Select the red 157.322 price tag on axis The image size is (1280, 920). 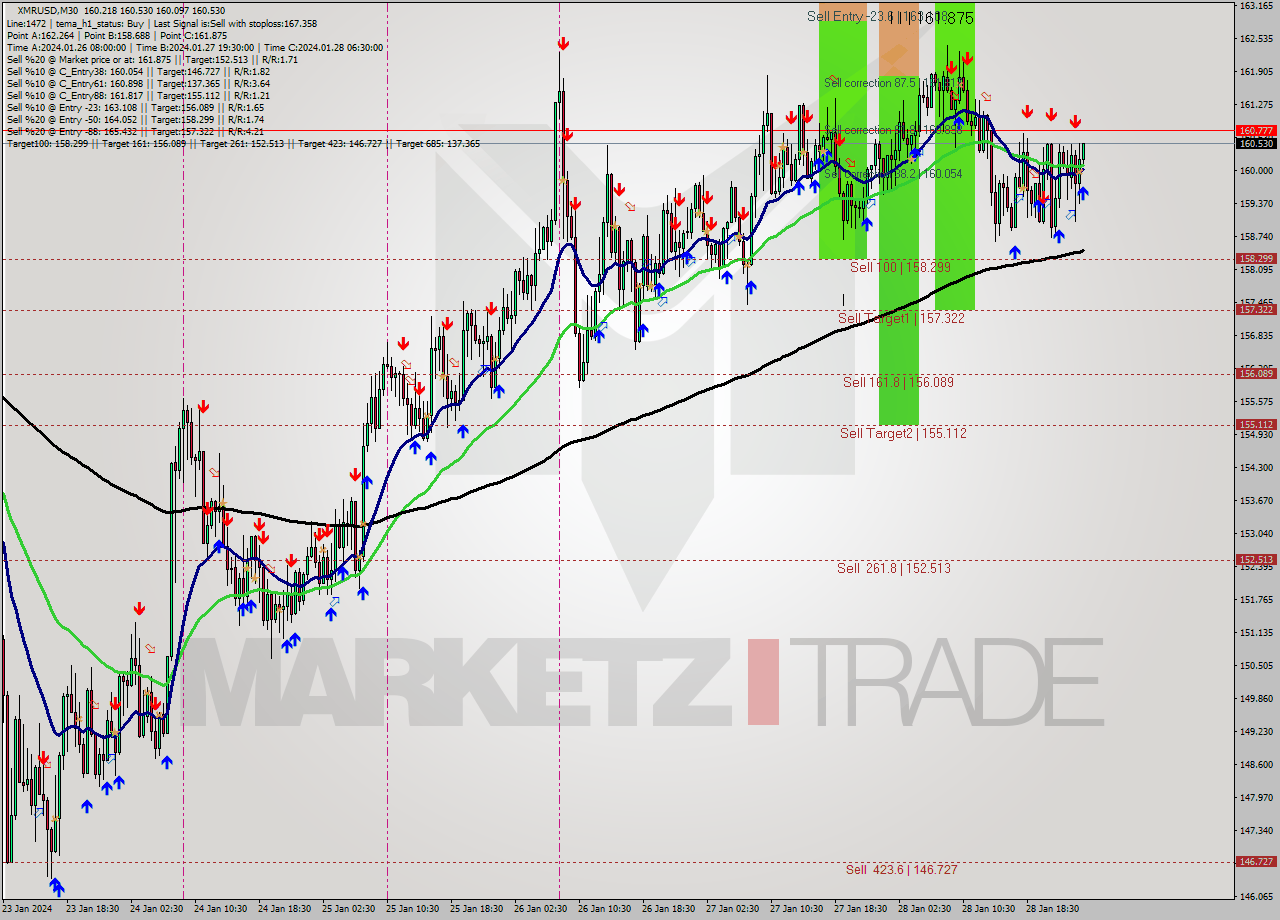click(1256, 309)
